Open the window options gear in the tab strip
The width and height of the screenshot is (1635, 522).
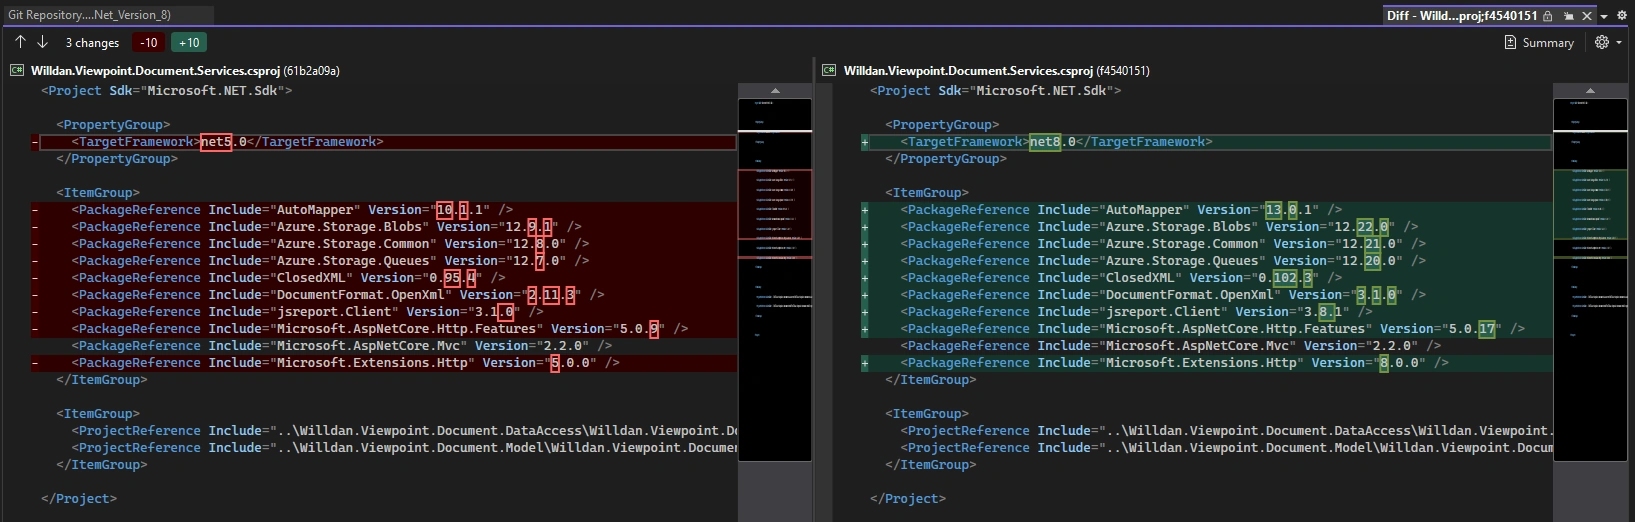pyautogui.click(x=1622, y=15)
